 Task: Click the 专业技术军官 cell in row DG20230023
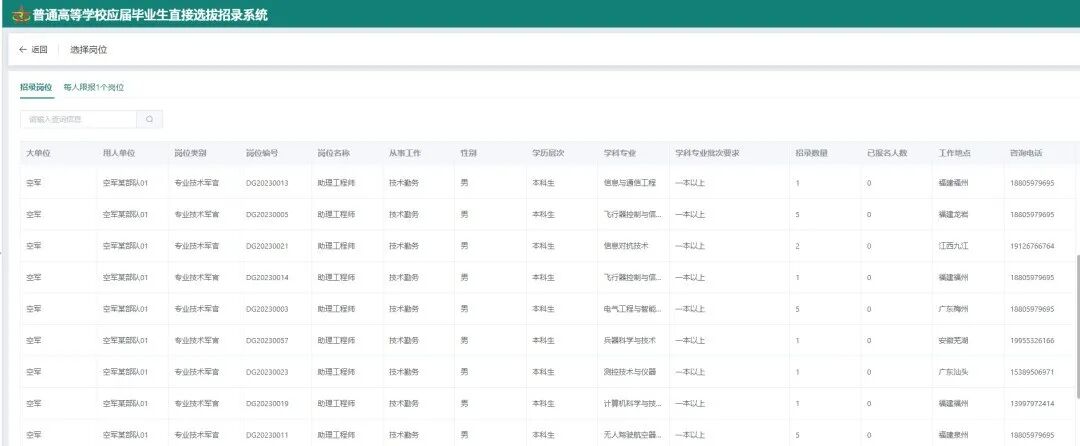196,372
